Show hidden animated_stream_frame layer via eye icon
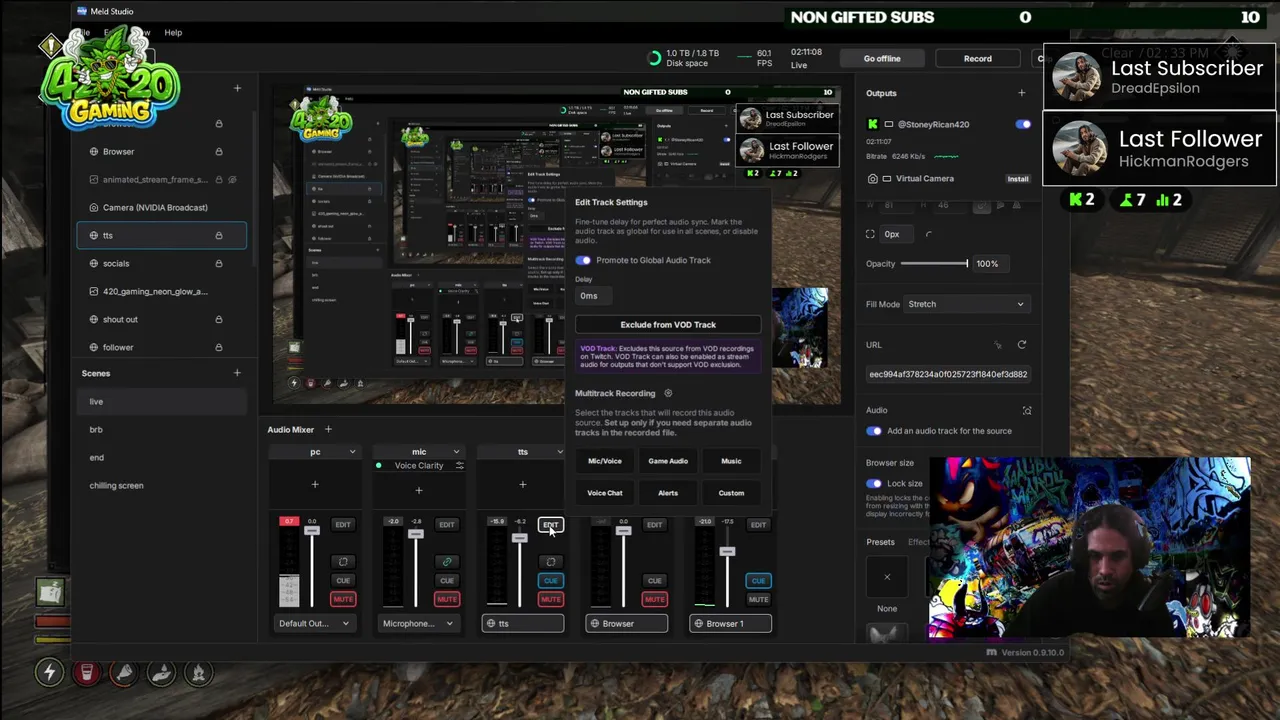The image size is (1280, 720). point(233,180)
